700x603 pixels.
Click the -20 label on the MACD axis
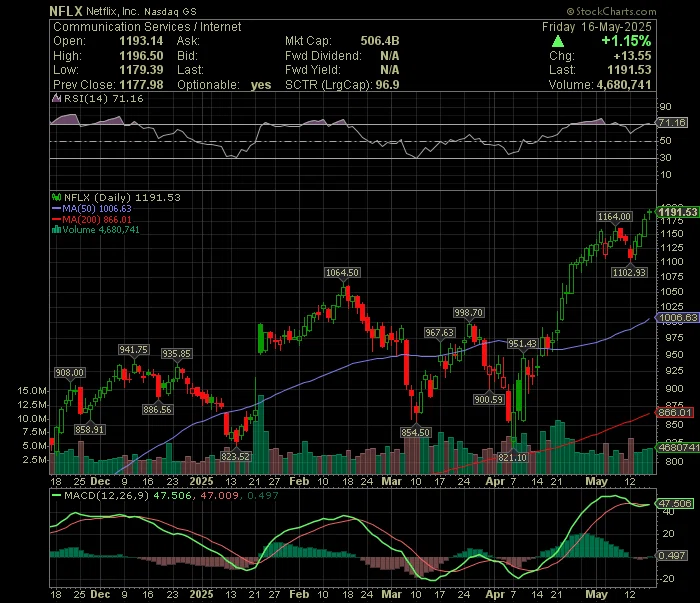tap(667, 578)
